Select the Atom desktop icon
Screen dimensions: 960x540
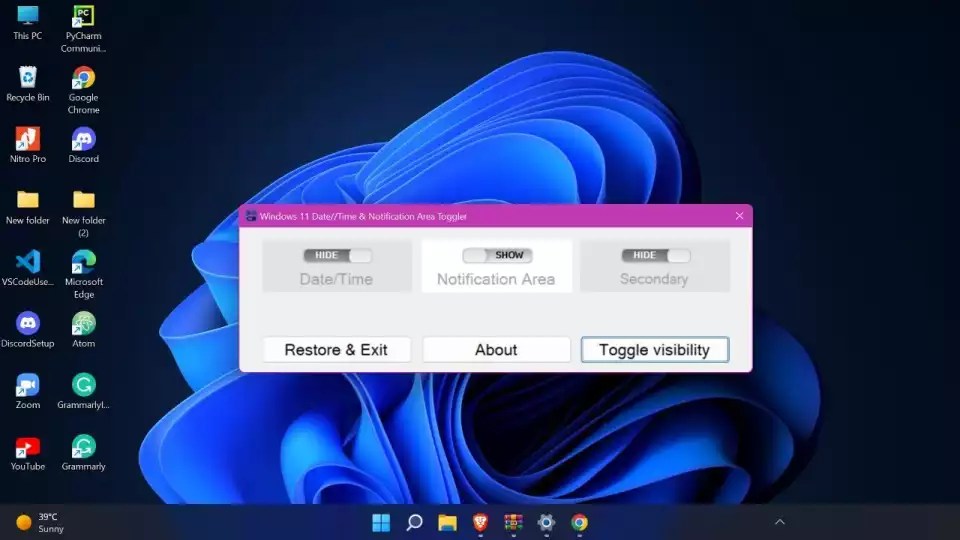pyautogui.click(x=83, y=330)
